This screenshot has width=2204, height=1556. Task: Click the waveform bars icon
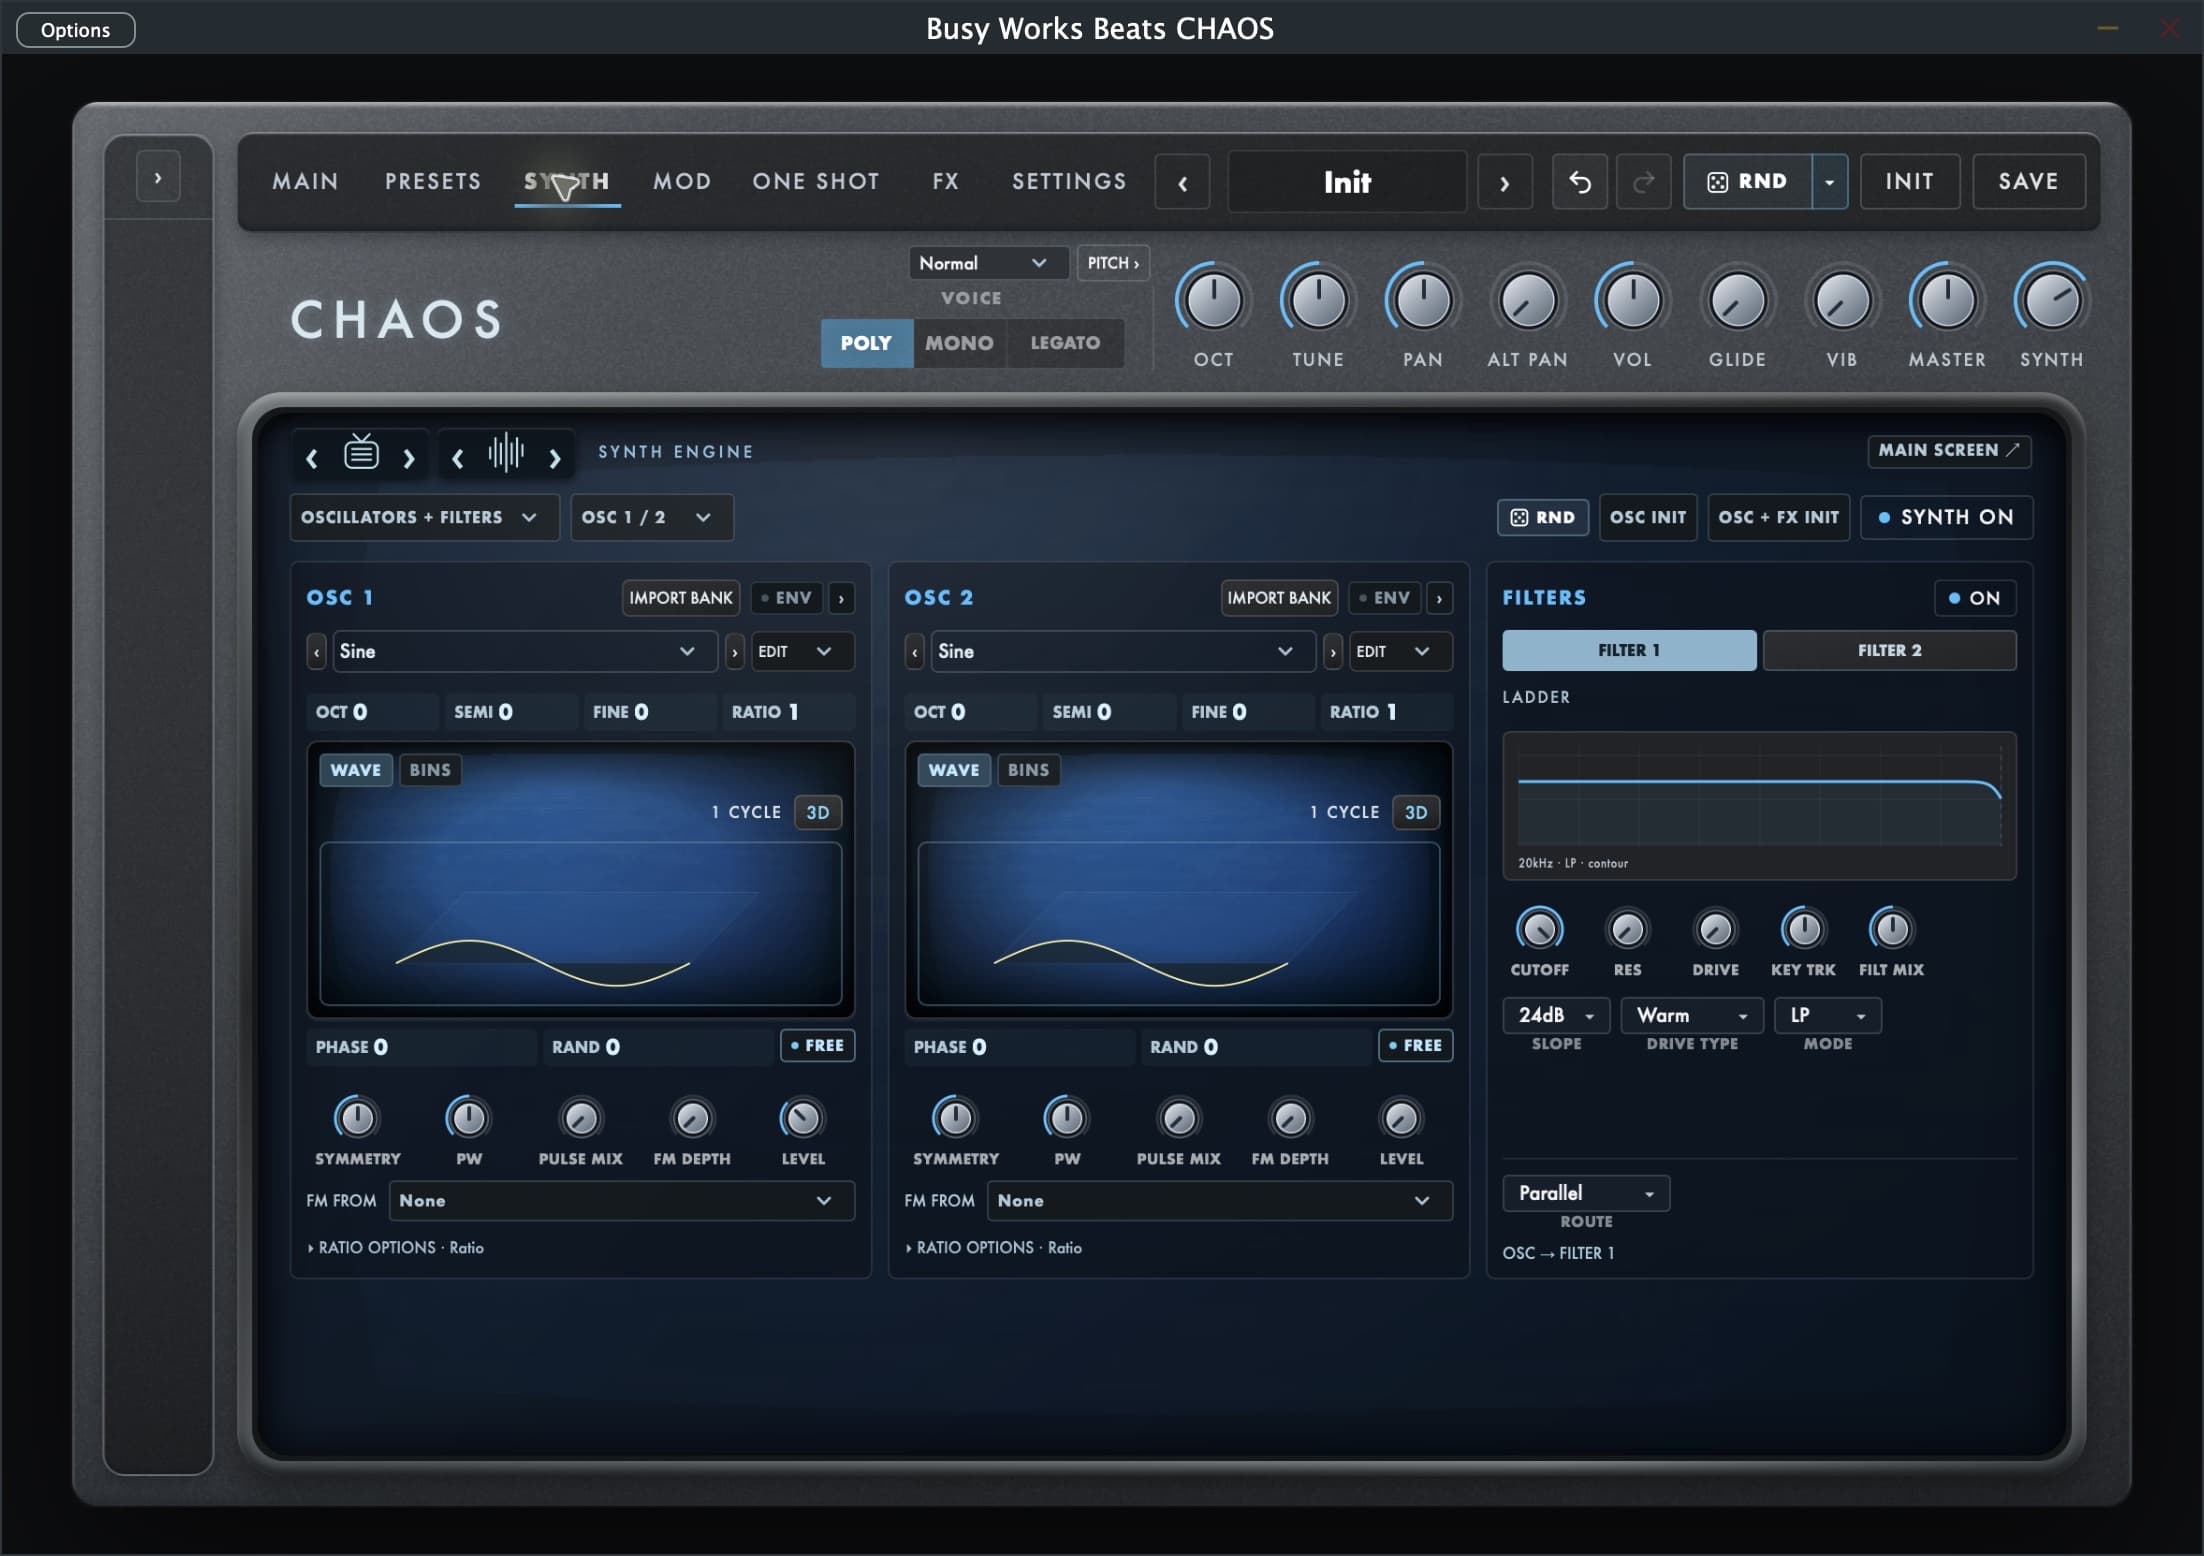[506, 453]
